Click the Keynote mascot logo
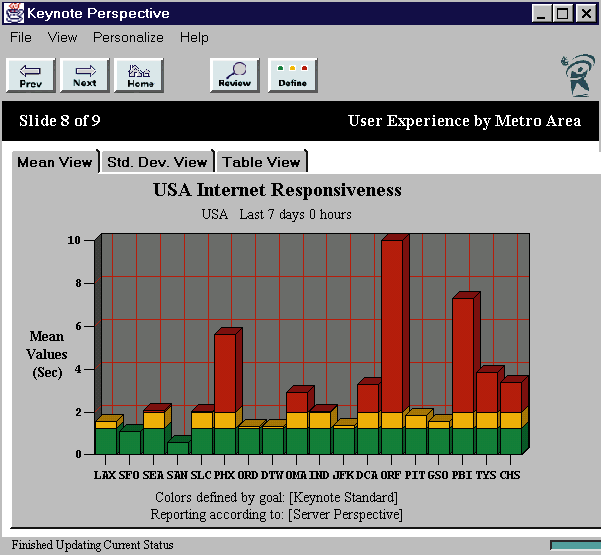This screenshot has width=601, height=555. click(x=579, y=75)
